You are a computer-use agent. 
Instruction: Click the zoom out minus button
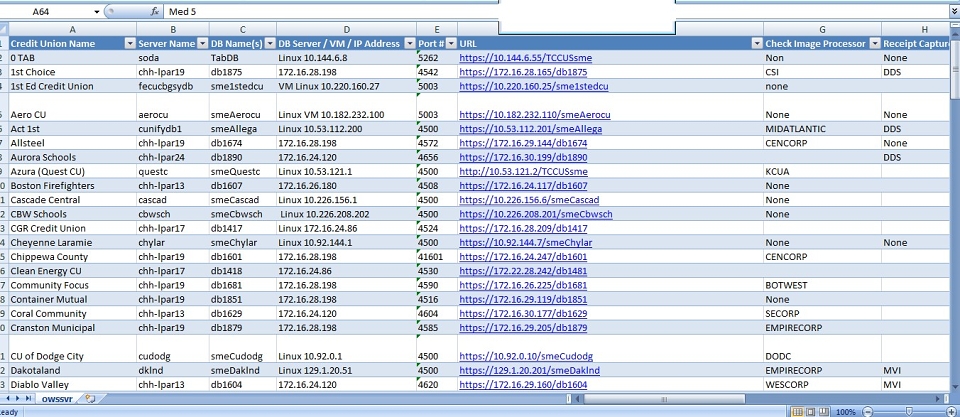tap(866, 411)
